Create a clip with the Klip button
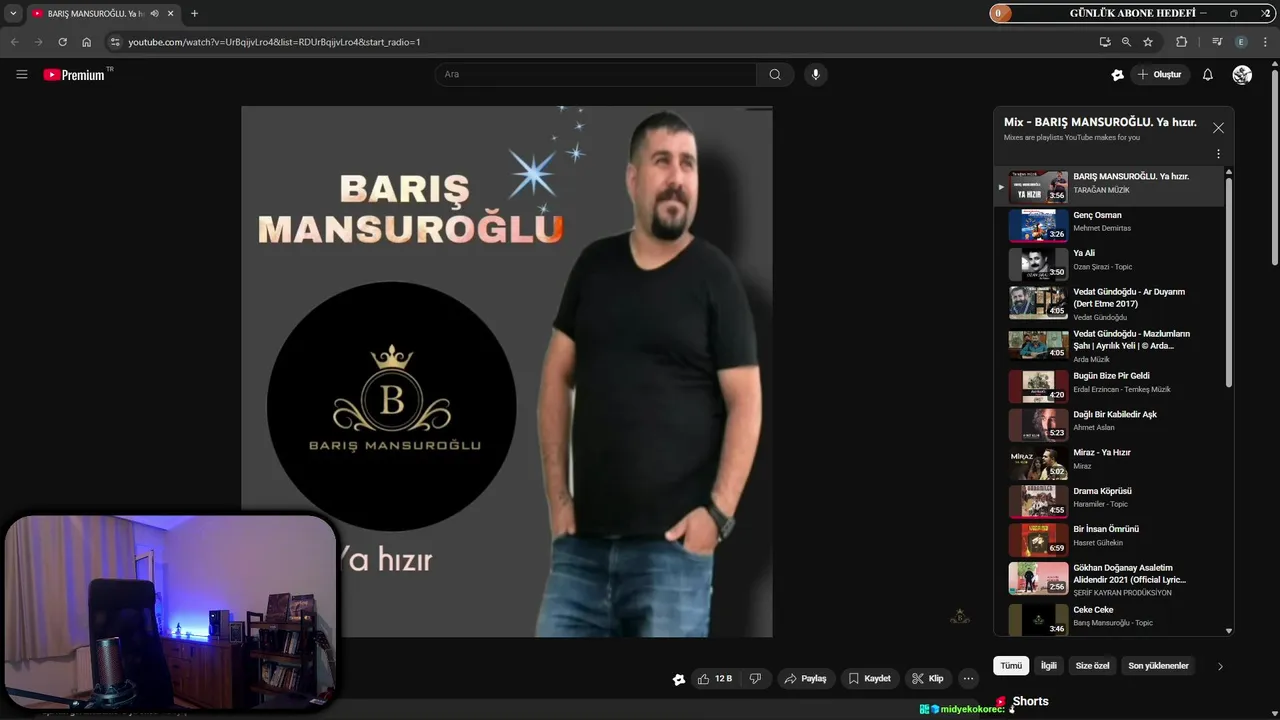The image size is (1280, 720). [x=928, y=678]
